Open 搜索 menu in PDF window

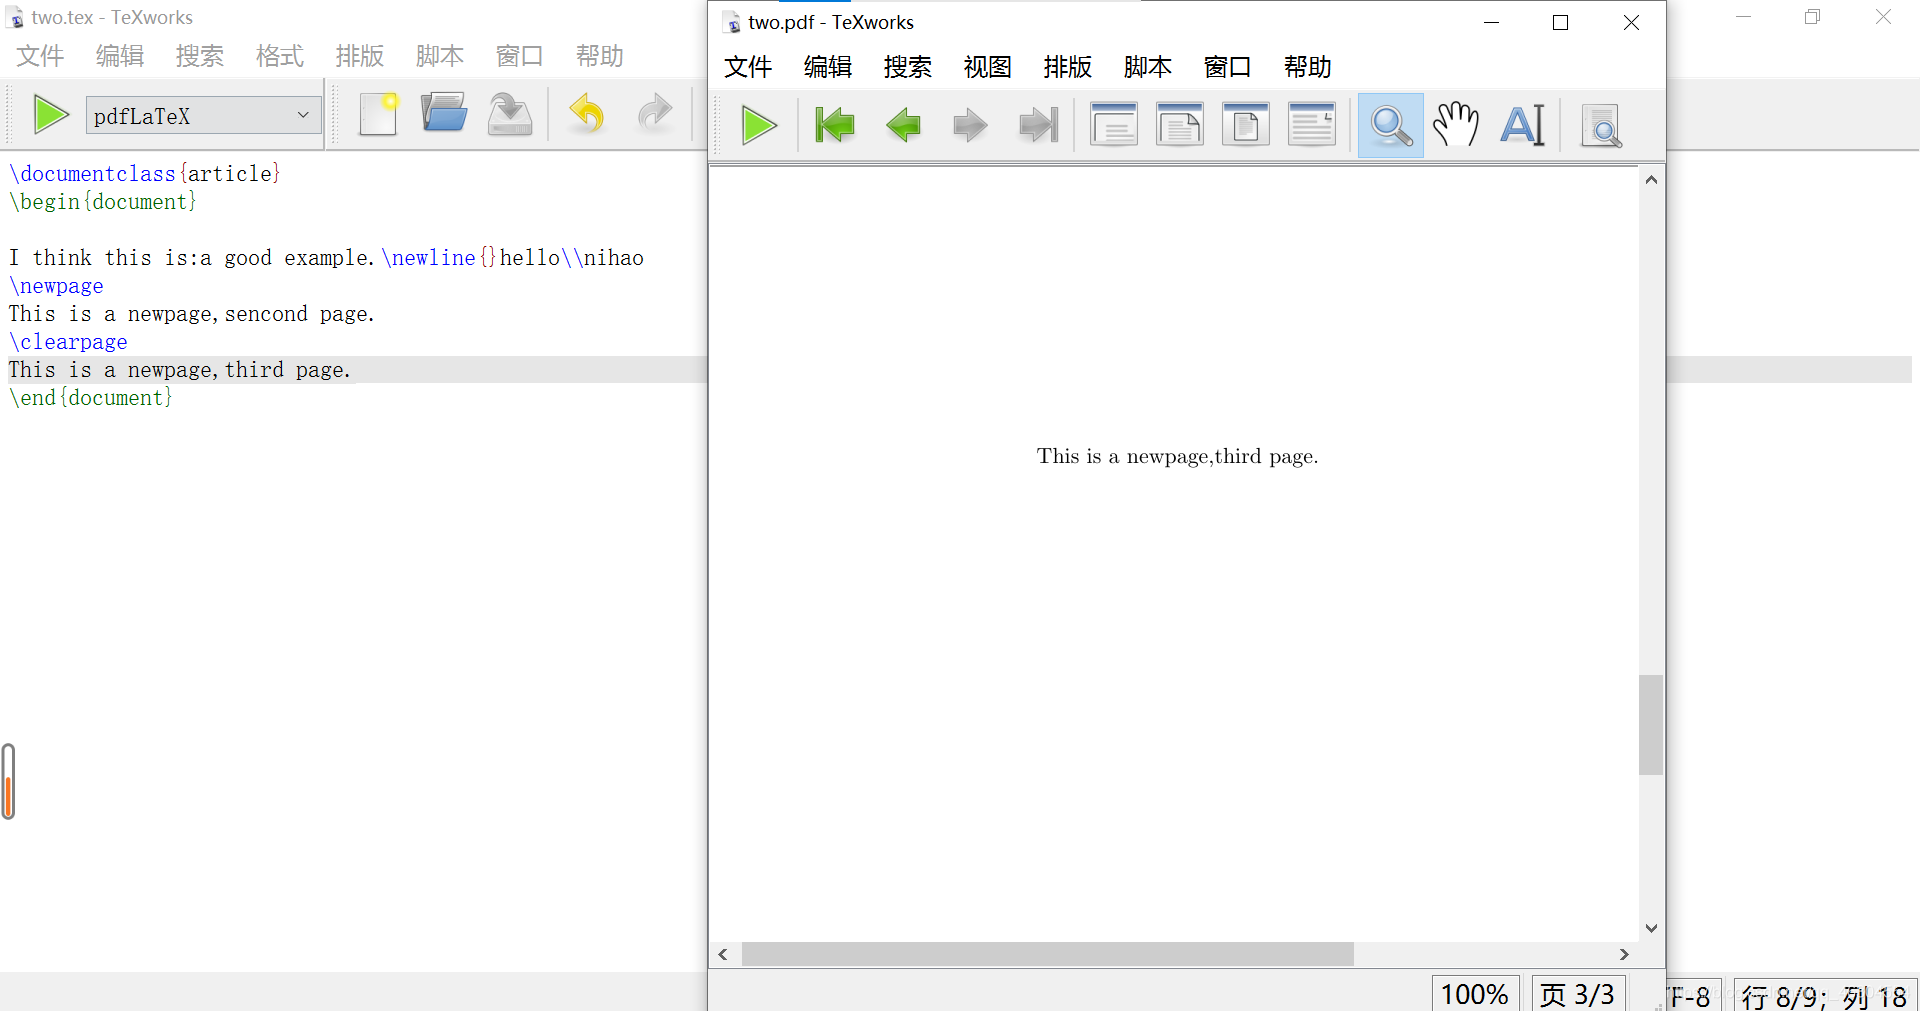pos(908,67)
